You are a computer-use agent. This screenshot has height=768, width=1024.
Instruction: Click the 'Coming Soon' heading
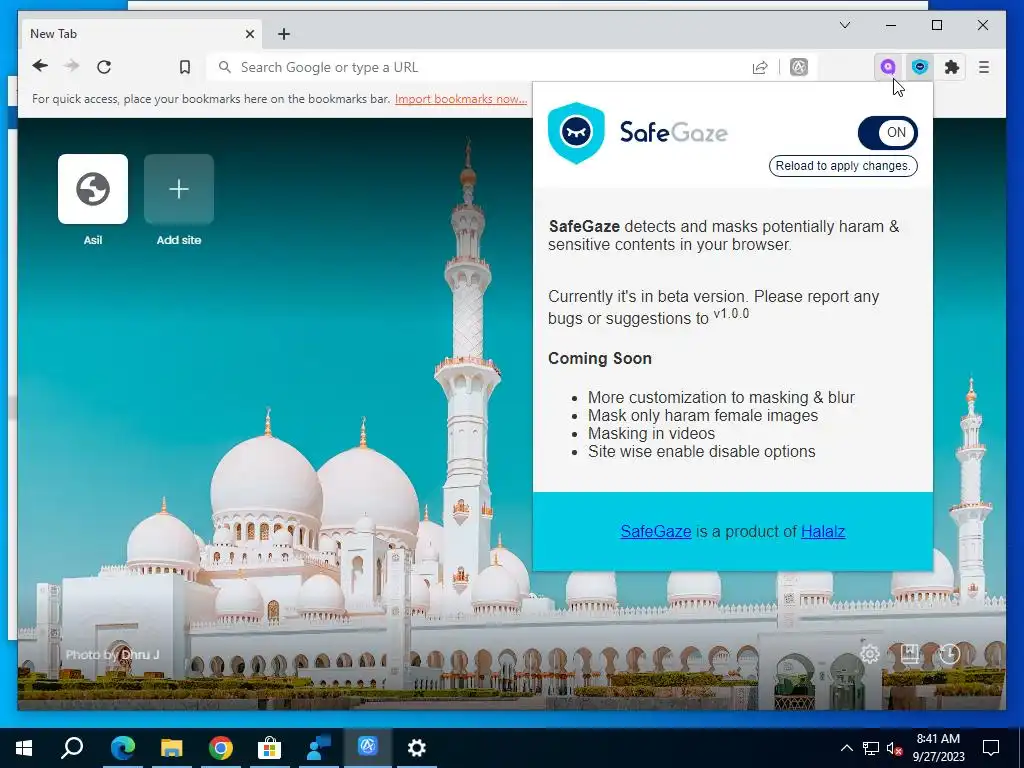[x=600, y=359]
